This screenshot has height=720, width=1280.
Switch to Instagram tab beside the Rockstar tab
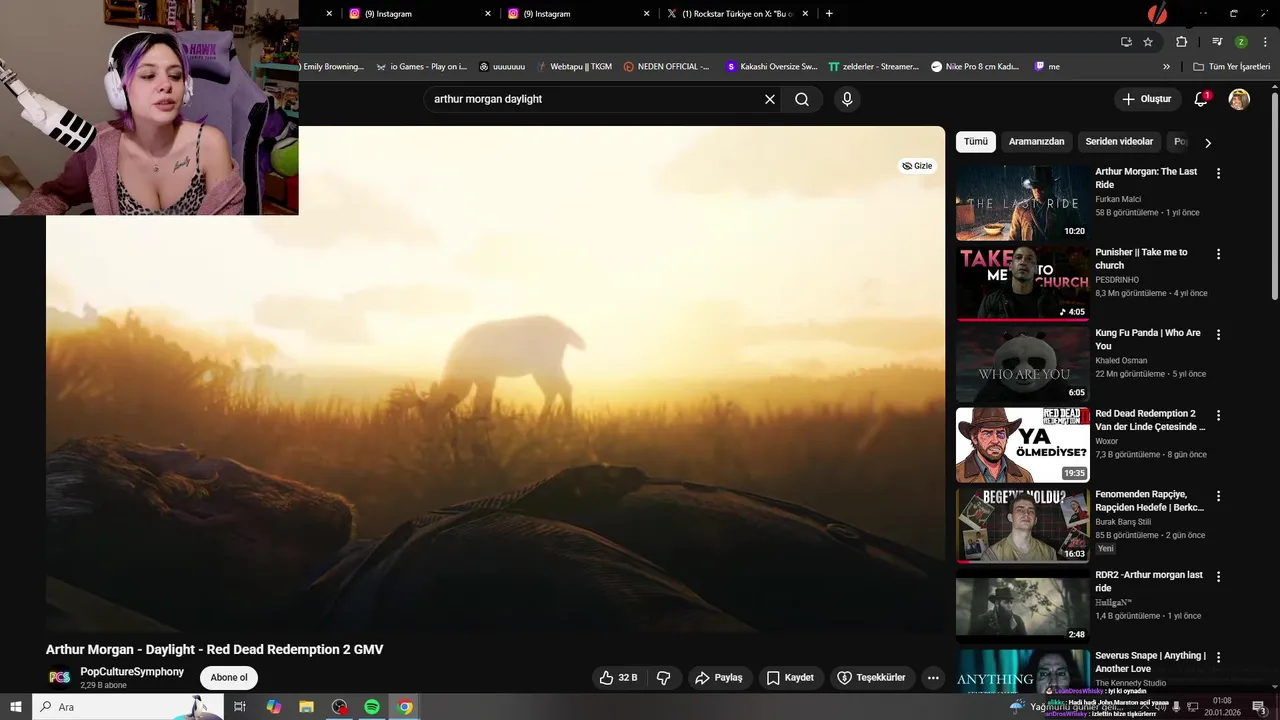(578, 14)
